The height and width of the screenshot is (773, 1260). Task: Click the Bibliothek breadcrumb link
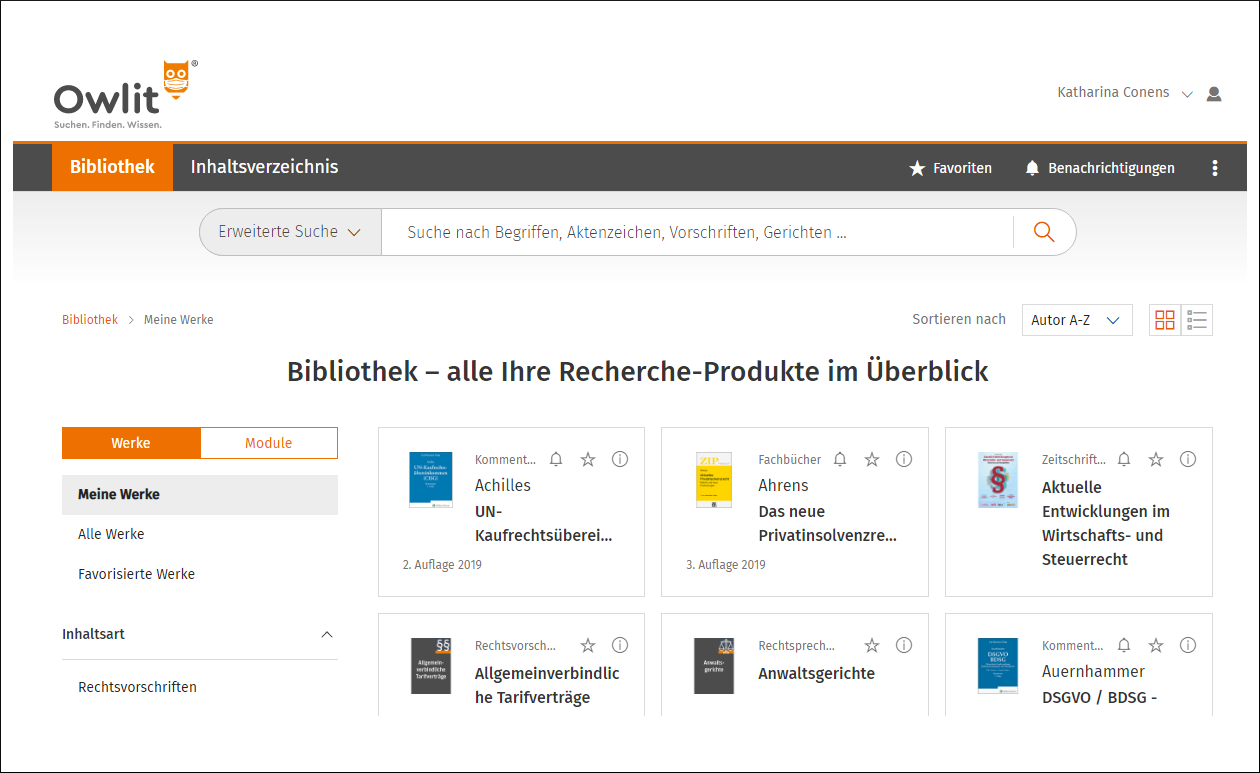tap(90, 320)
